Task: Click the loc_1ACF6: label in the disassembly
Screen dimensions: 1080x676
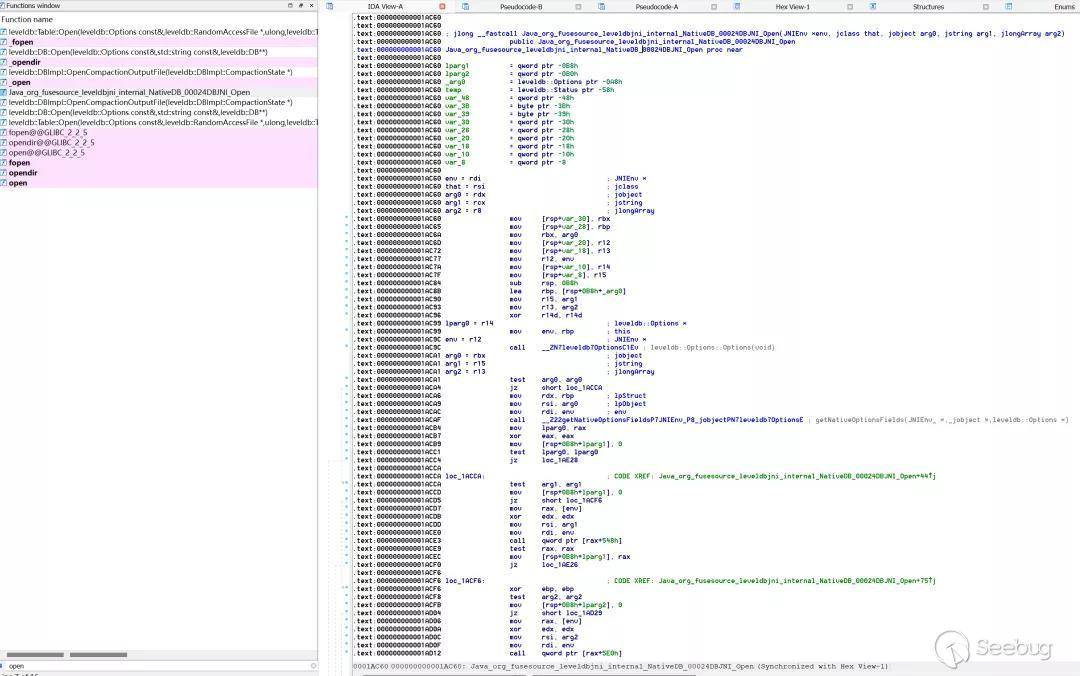Action: point(465,581)
